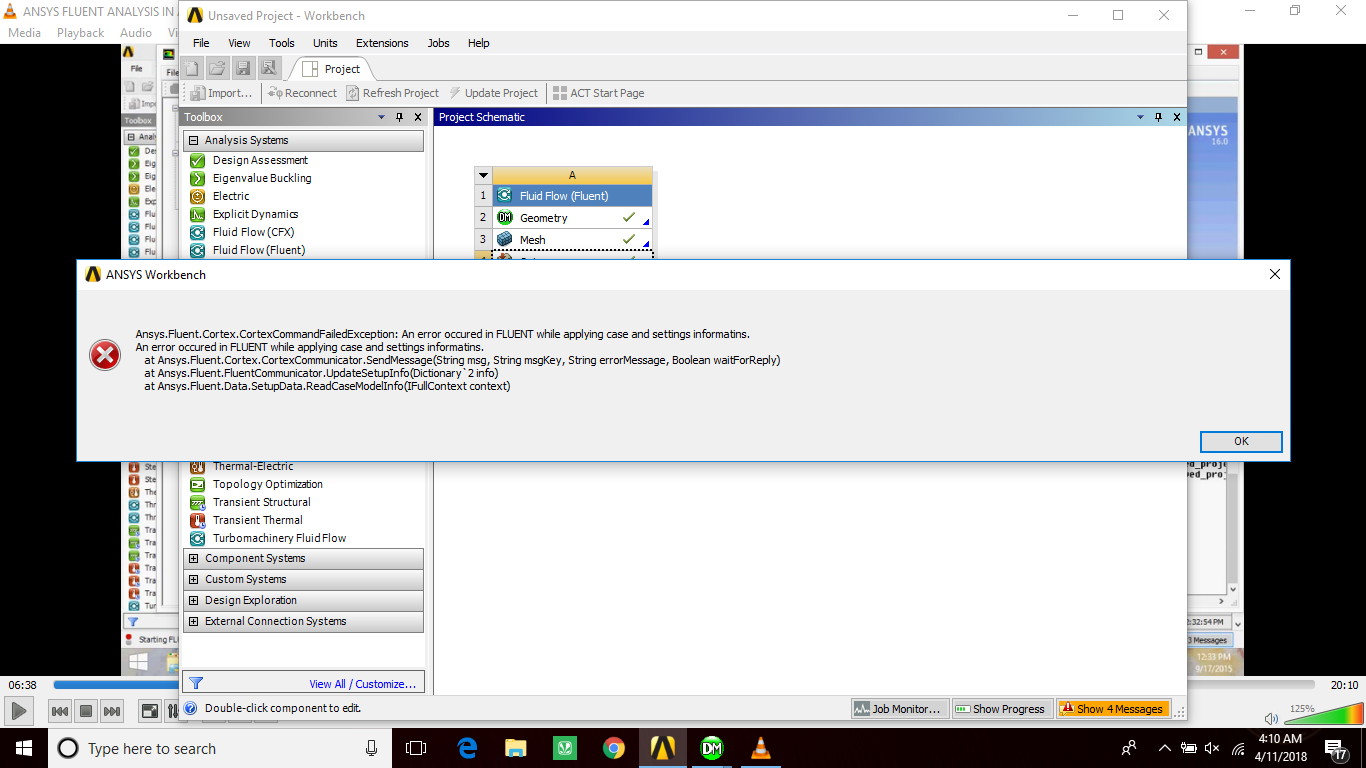This screenshot has width=1366, height=768.
Task: Click the VLC play button
Action: 19,711
